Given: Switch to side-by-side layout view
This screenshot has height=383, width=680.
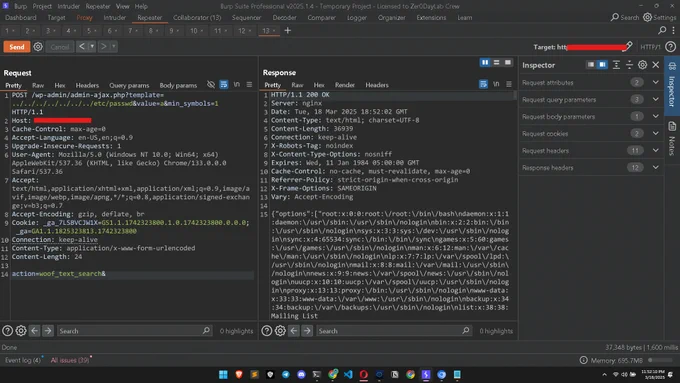Looking at the screenshot, I should click(x=485, y=62).
